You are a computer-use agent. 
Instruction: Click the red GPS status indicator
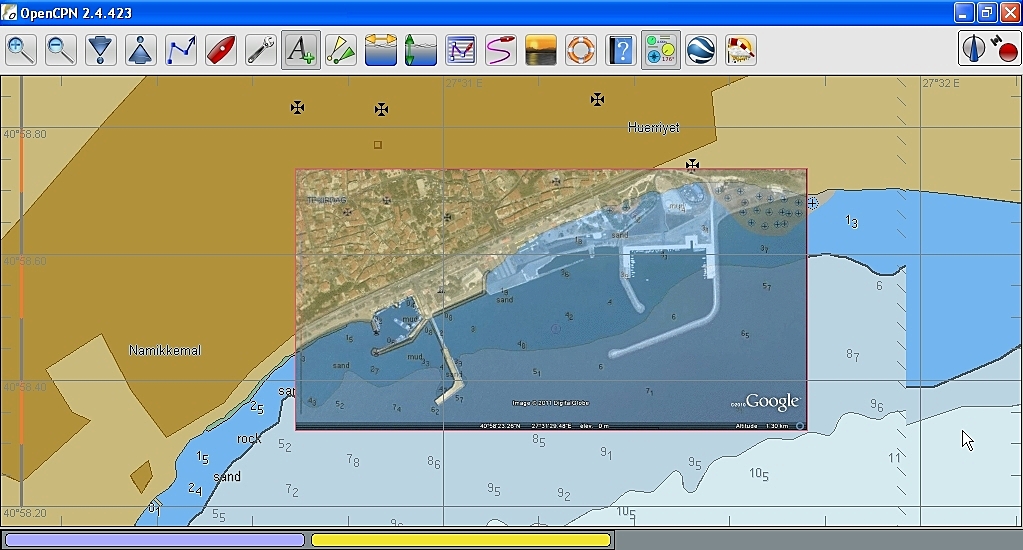click(x=1005, y=50)
